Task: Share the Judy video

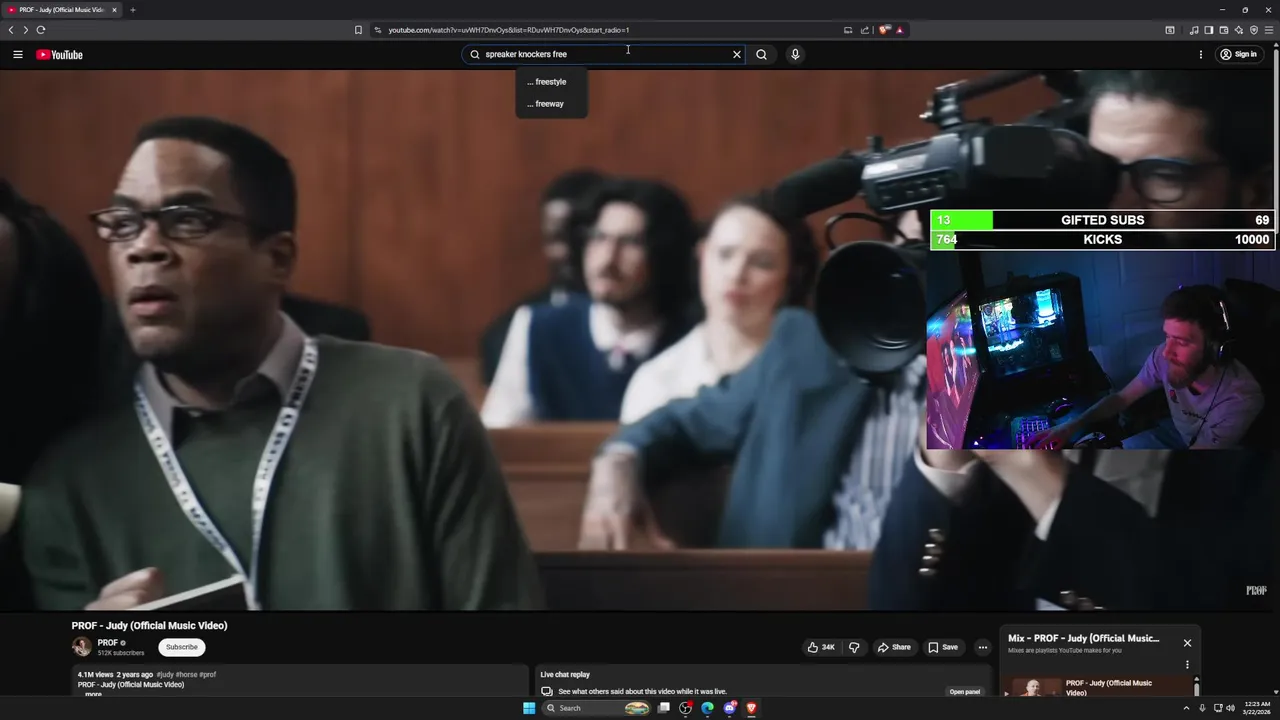Action: tap(894, 647)
